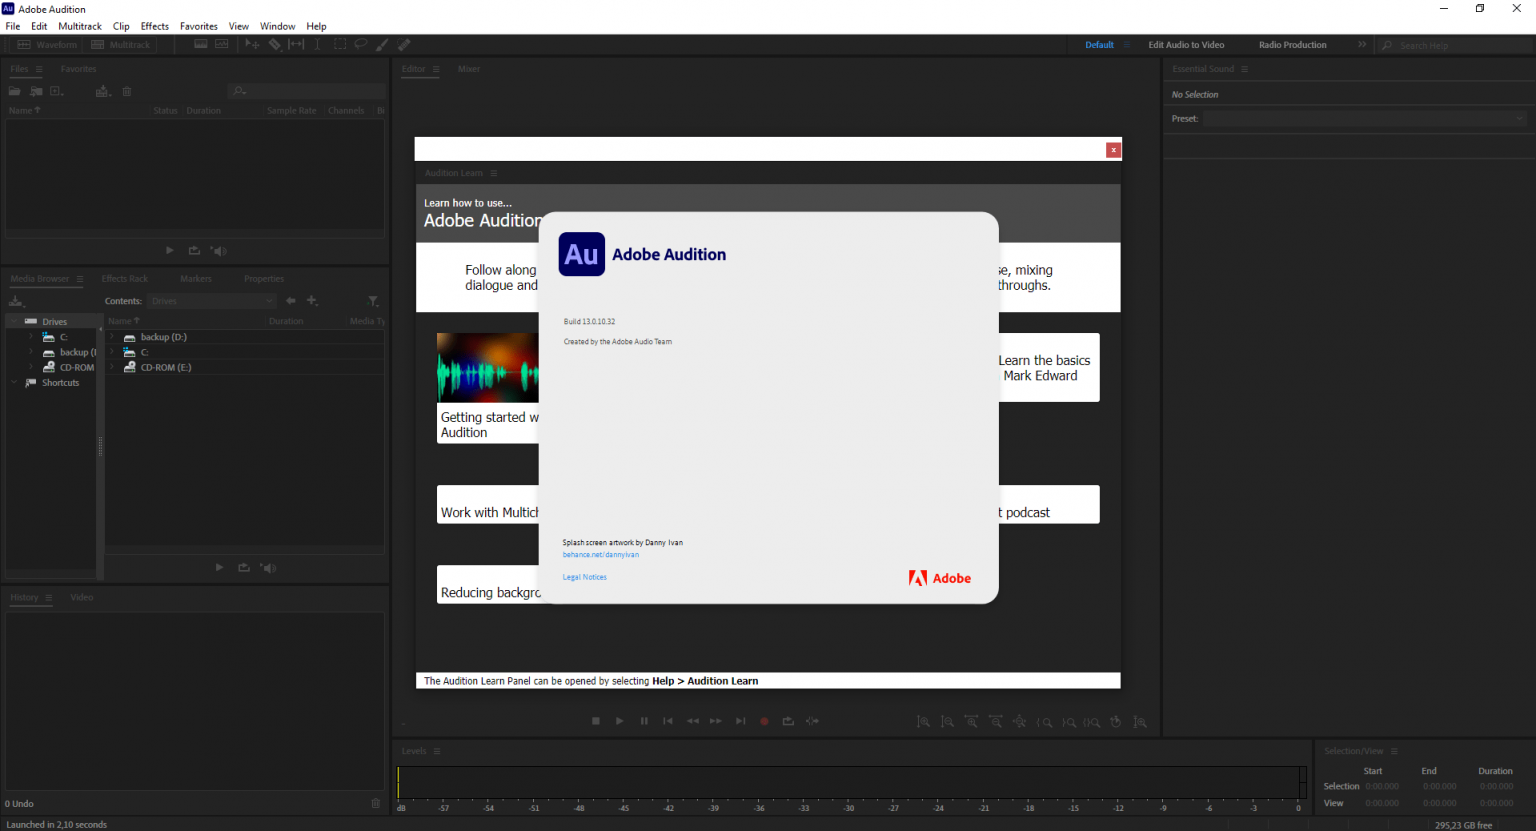
Task: Expand the Shortcuts tree node
Action: [13, 383]
